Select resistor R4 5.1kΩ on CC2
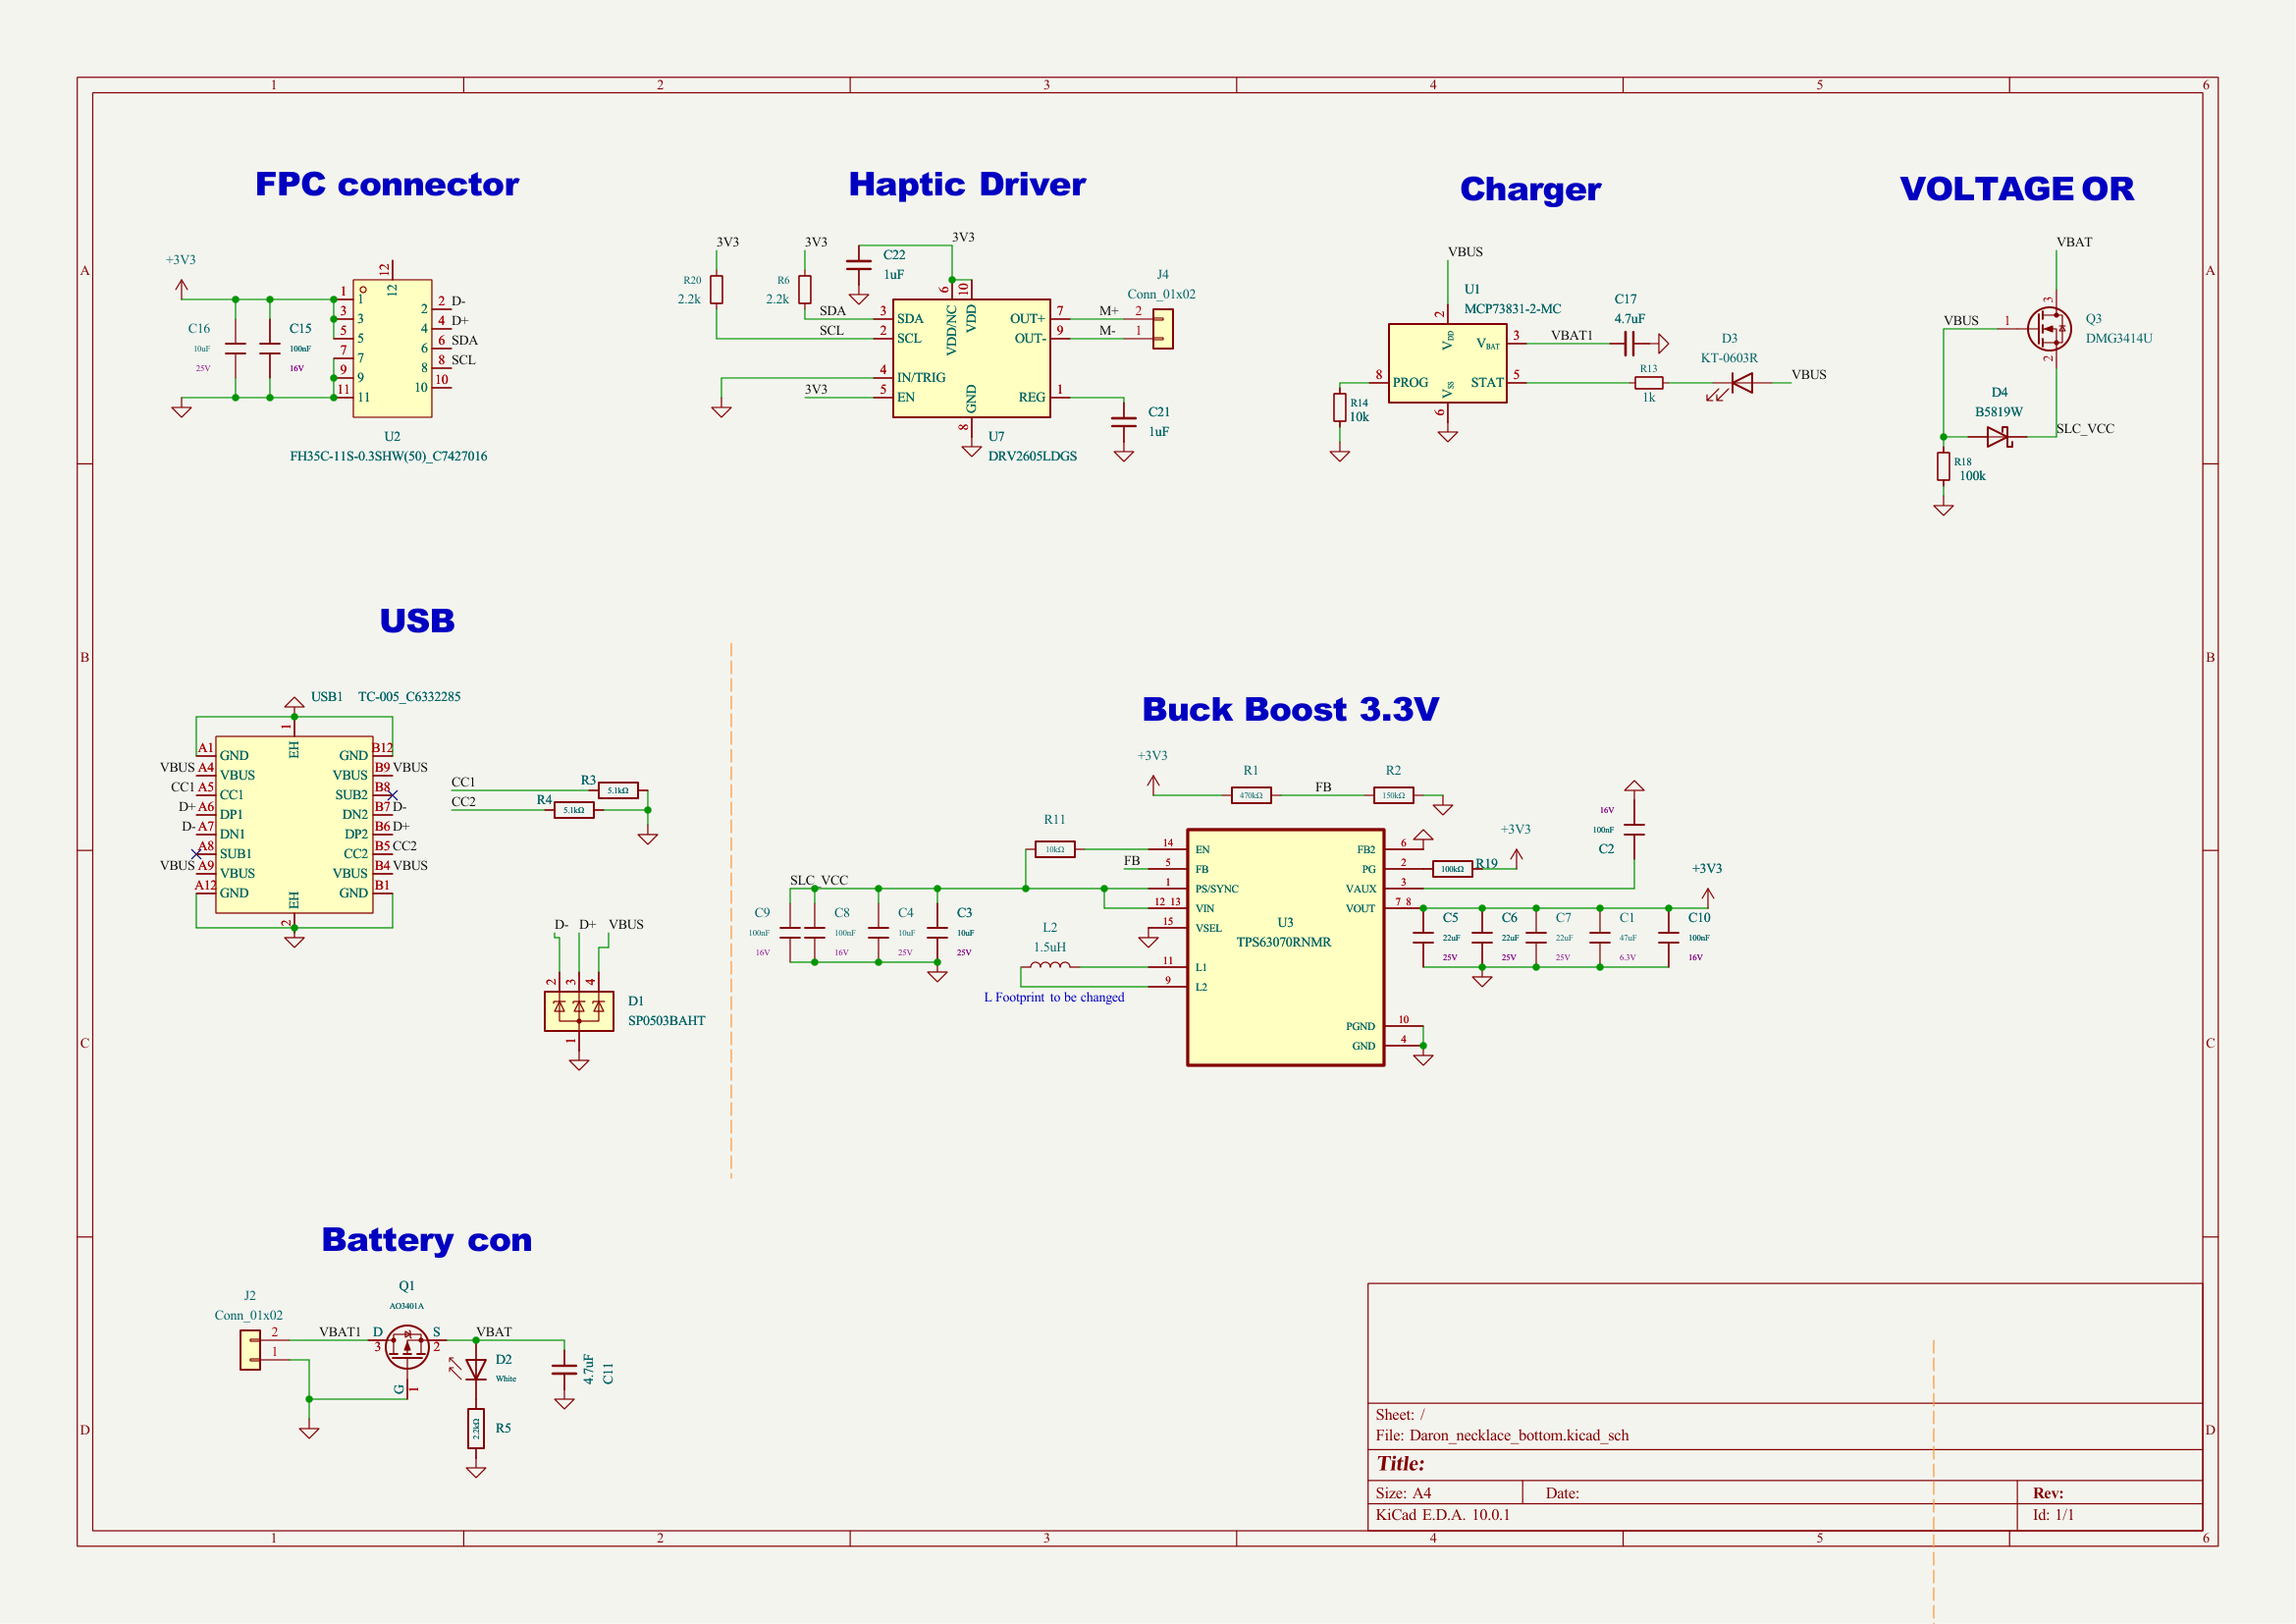Screen dimensions: 2296x1624 [574, 810]
